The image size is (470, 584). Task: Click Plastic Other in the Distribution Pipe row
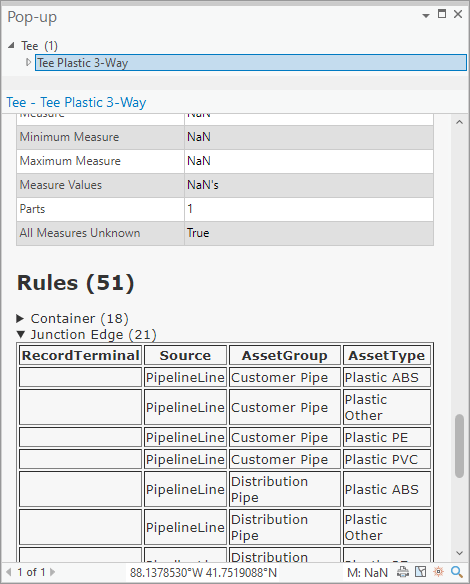click(x=387, y=527)
